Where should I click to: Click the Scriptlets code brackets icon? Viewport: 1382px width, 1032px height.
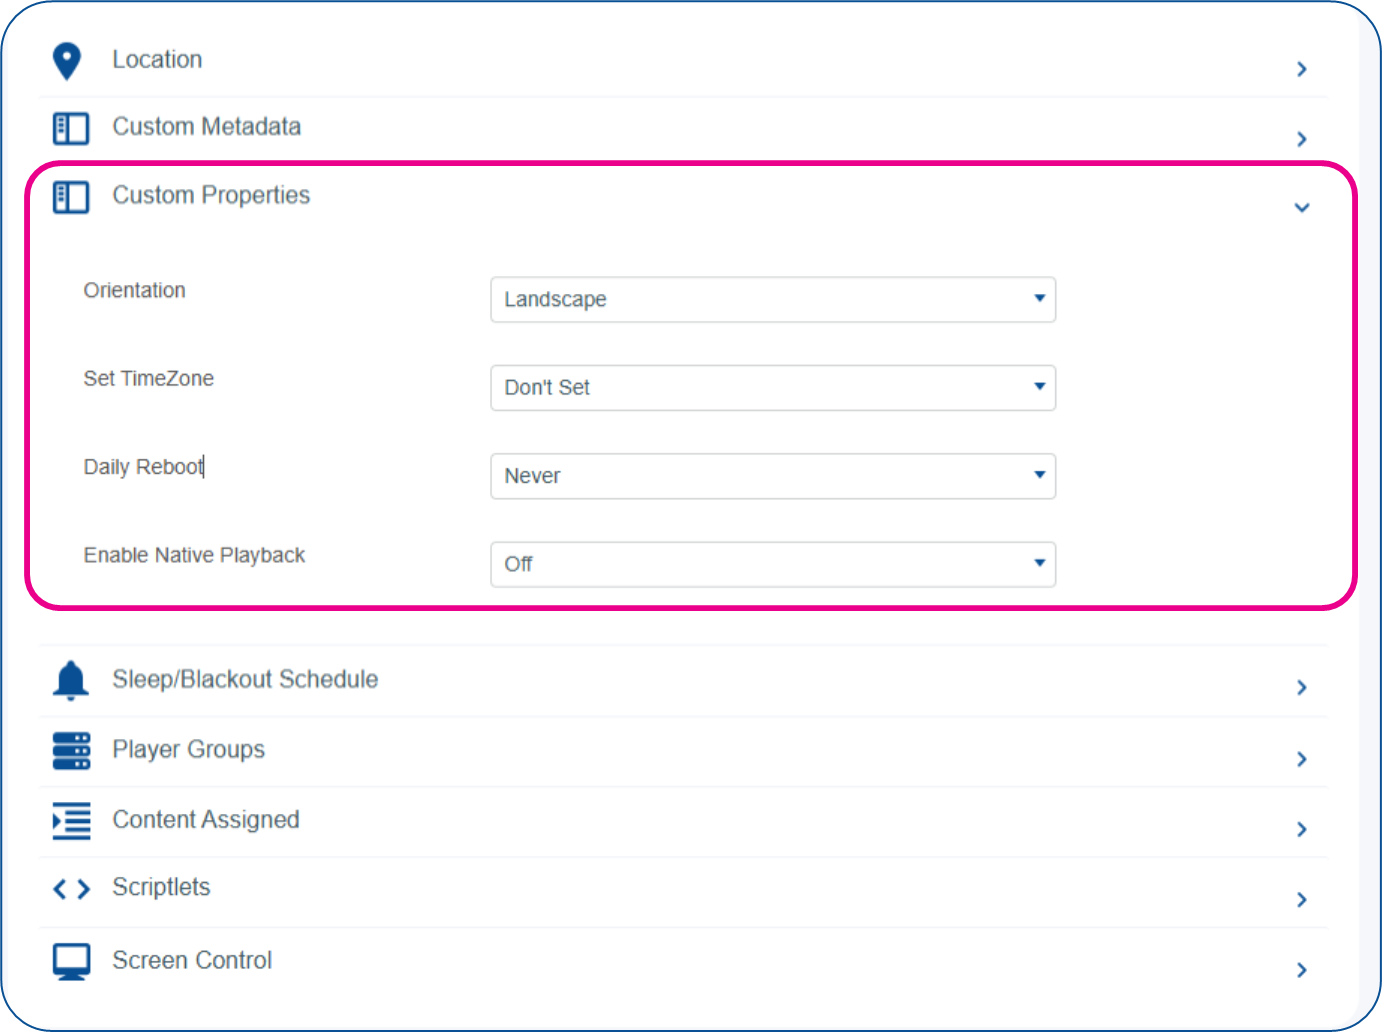(71, 889)
